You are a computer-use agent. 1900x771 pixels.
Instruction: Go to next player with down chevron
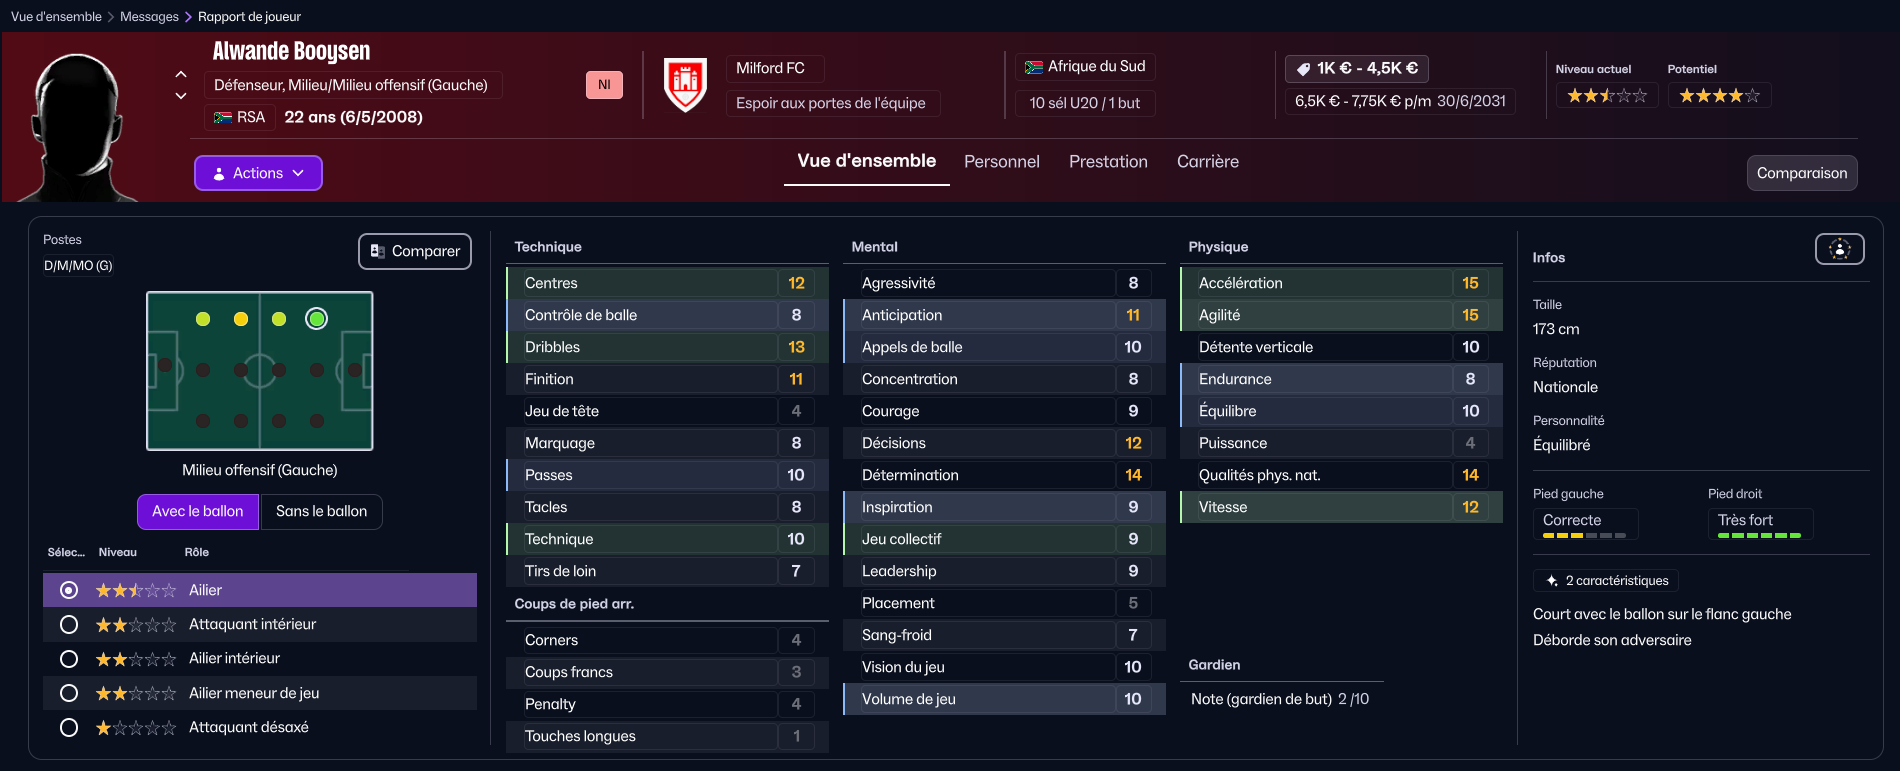[x=181, y=97]
